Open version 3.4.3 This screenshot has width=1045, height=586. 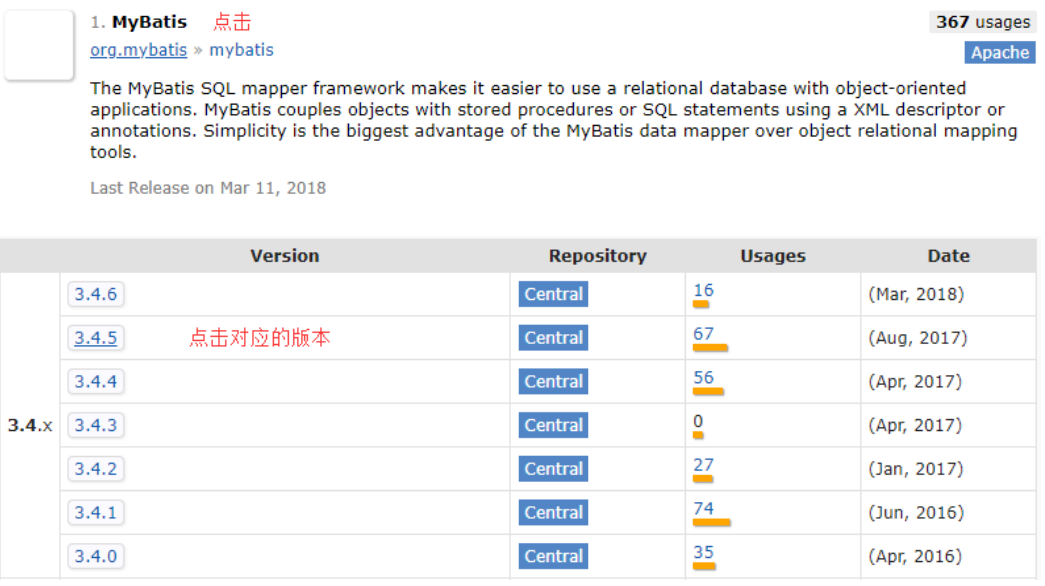95,425
